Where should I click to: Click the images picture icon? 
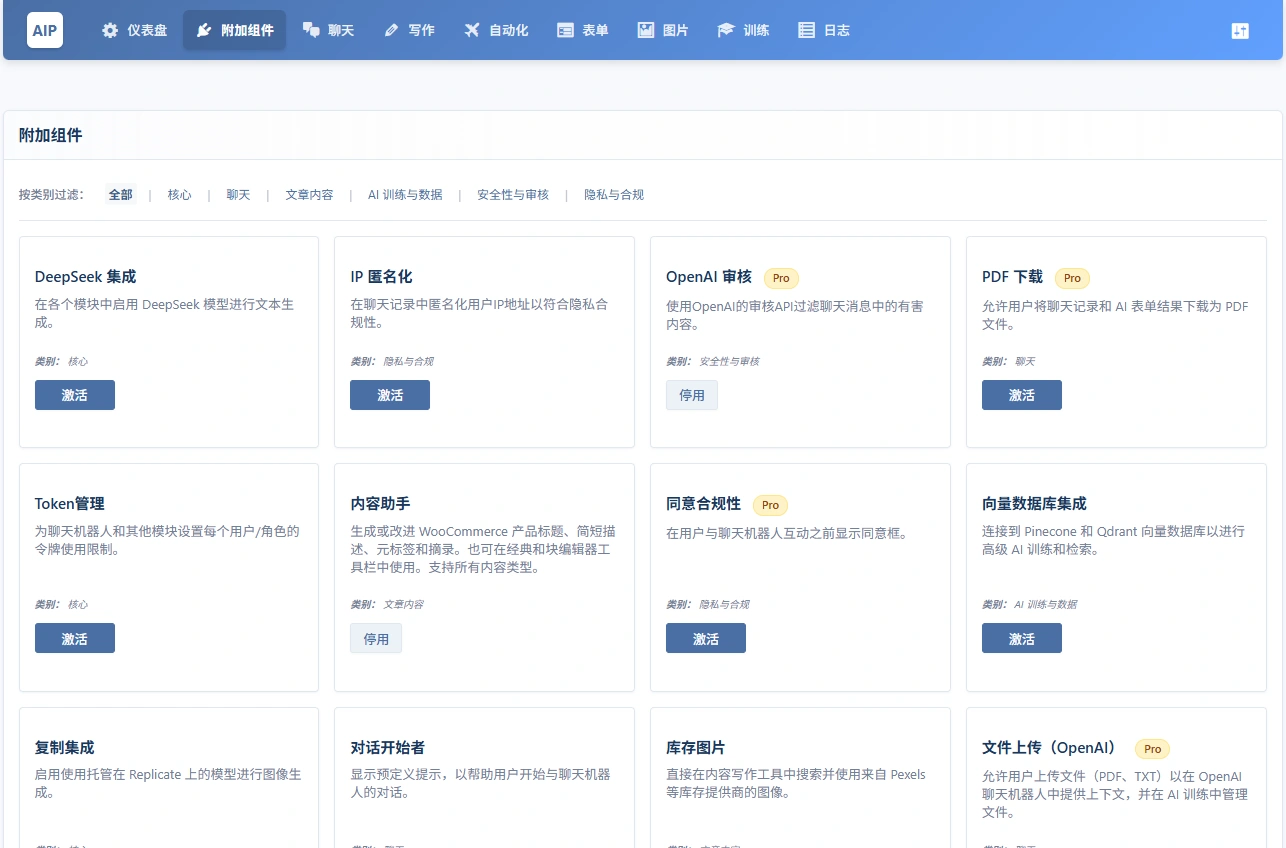point(646,30)
